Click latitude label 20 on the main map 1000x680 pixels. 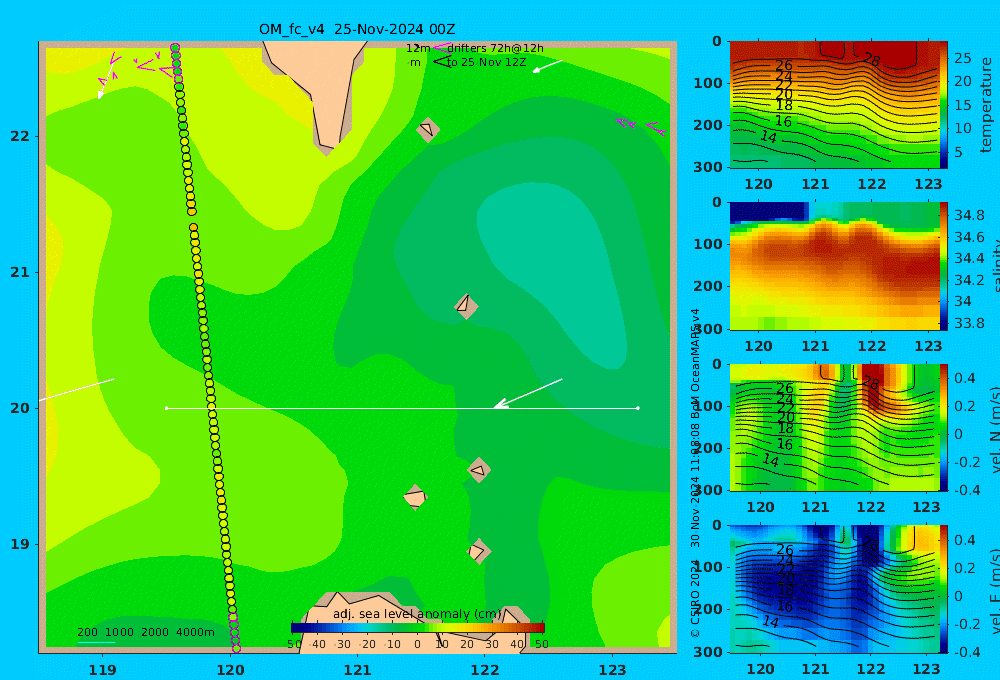pos(20,408)
